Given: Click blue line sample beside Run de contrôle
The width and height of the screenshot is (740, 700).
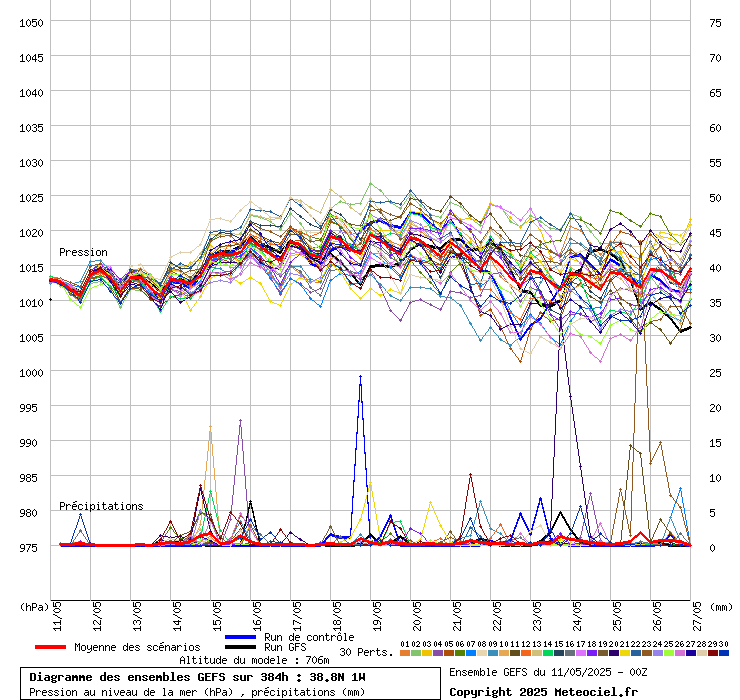Looking at the screenshot, I should [x=240, y=637].
